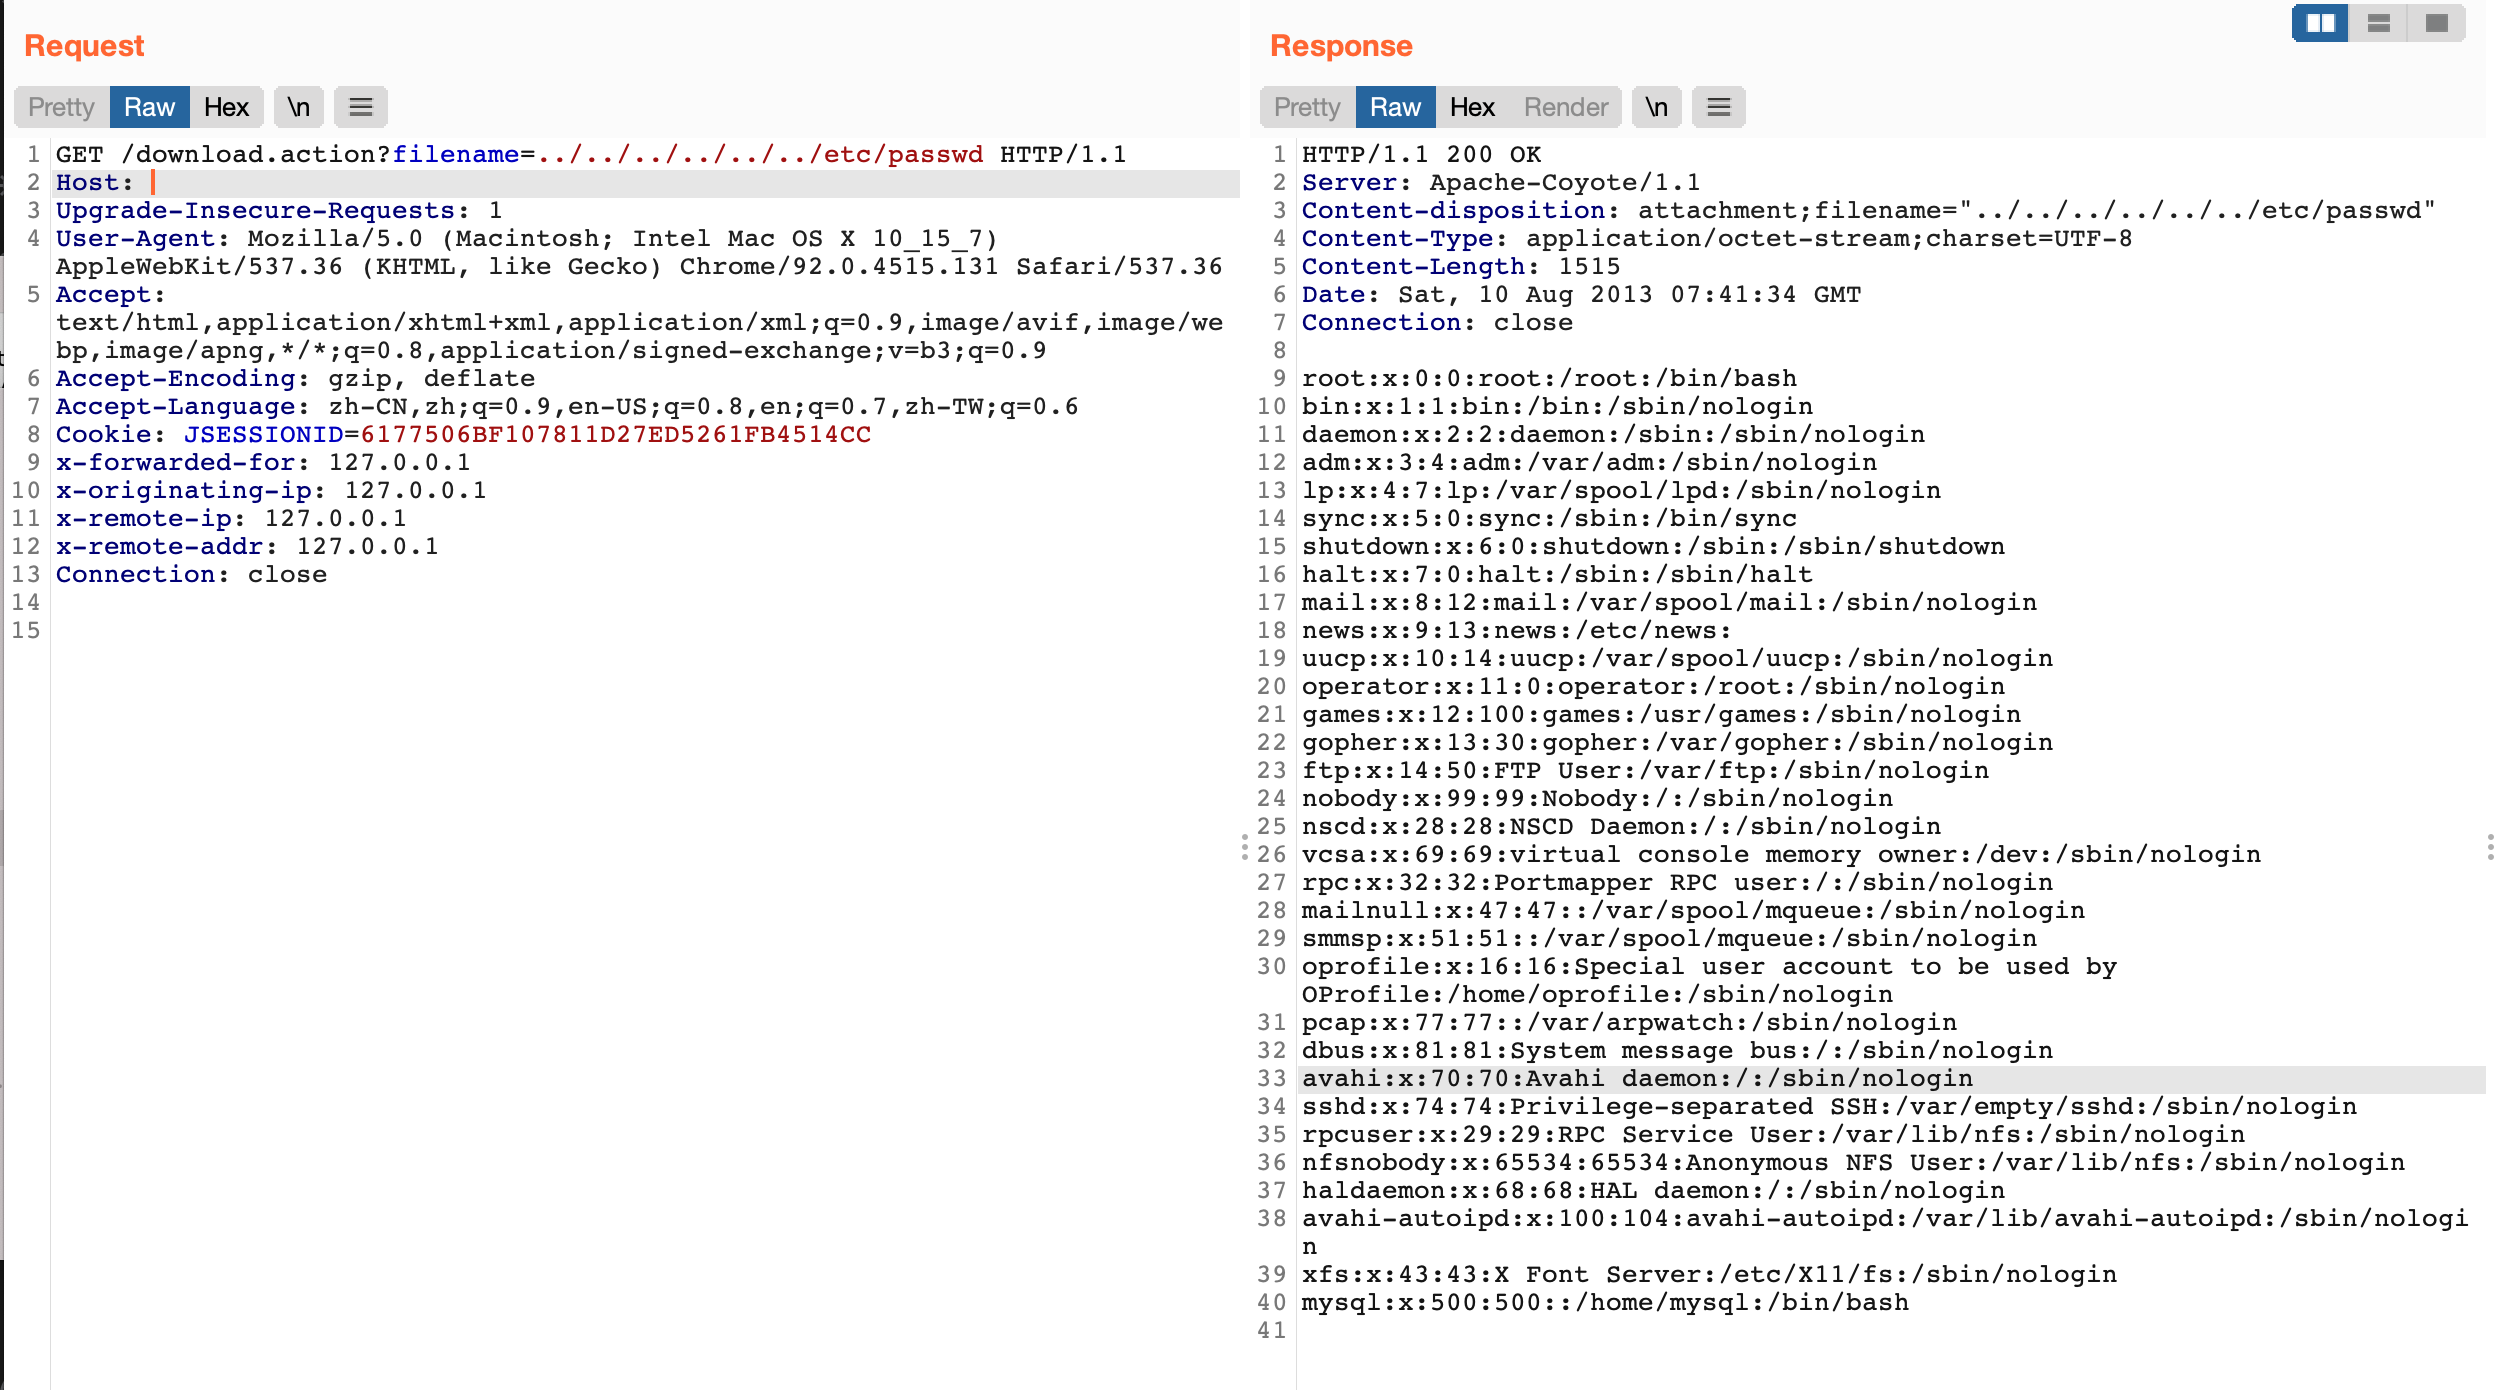
Task: Toggle newline display in Response panel
Action: tap(1656, 107)
